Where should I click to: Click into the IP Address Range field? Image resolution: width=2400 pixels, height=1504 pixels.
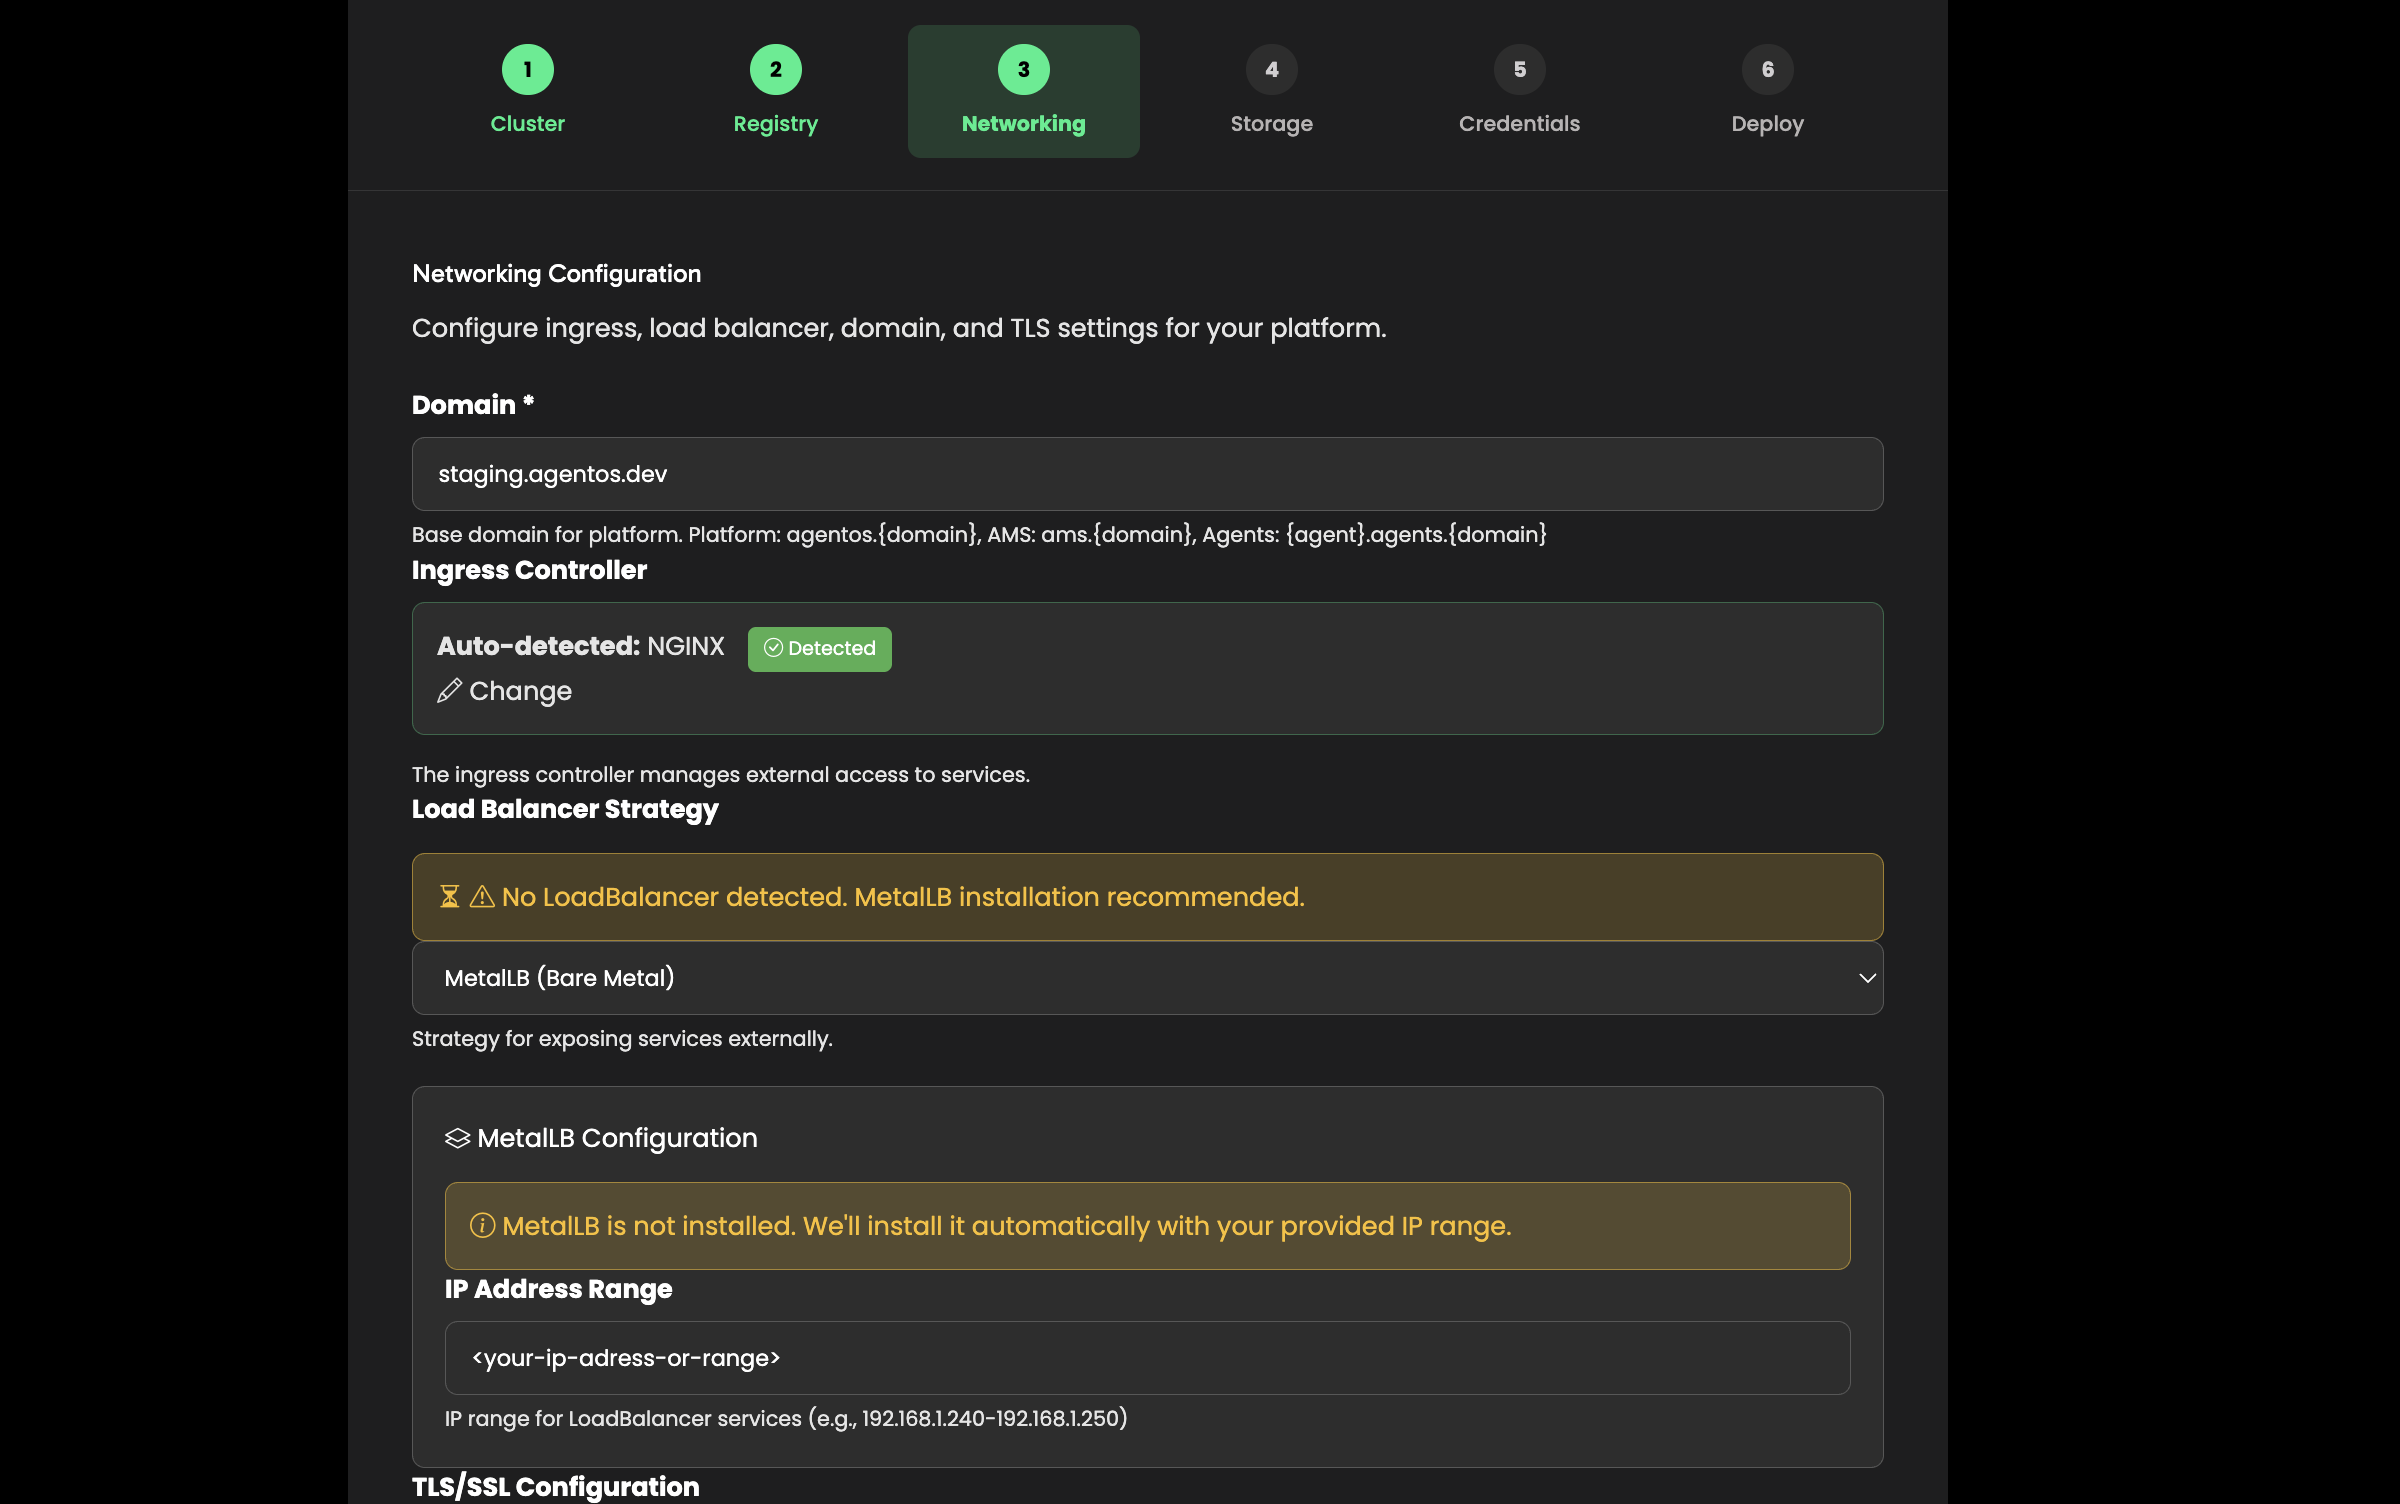pos(1146,1358)
